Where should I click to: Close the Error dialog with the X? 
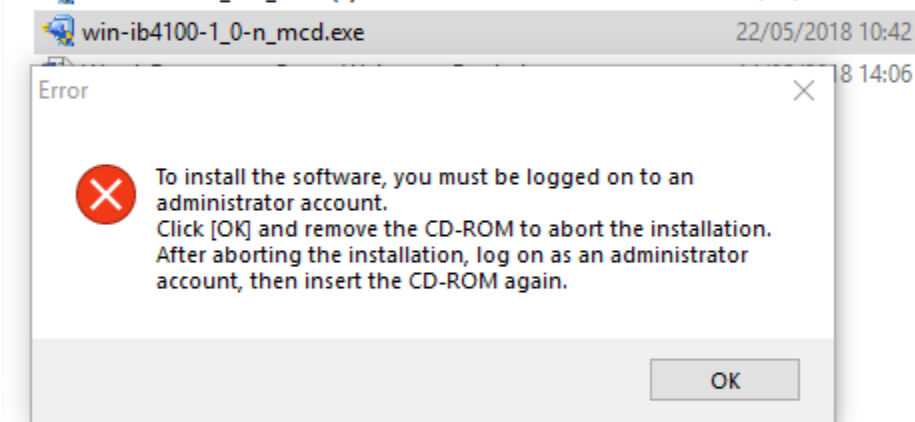tap(803, 92)
